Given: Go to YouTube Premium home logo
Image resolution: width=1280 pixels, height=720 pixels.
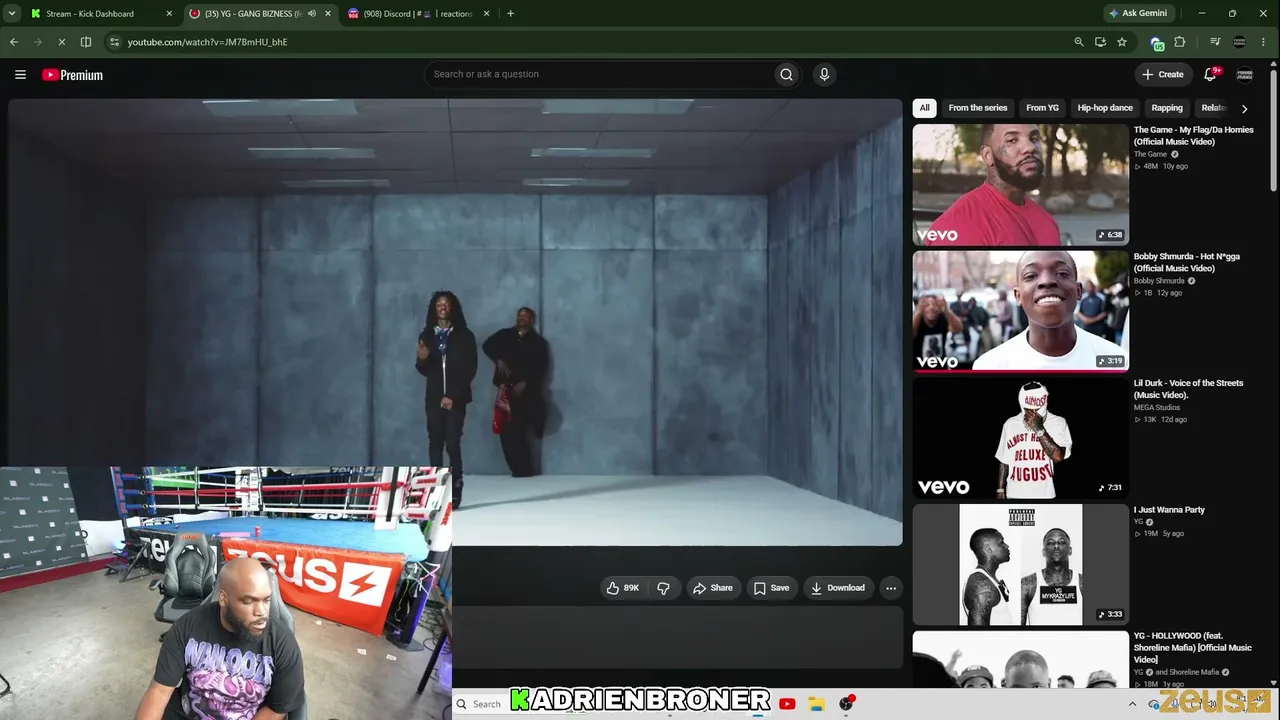Looking at the screenshot, I should pos(72,75).
